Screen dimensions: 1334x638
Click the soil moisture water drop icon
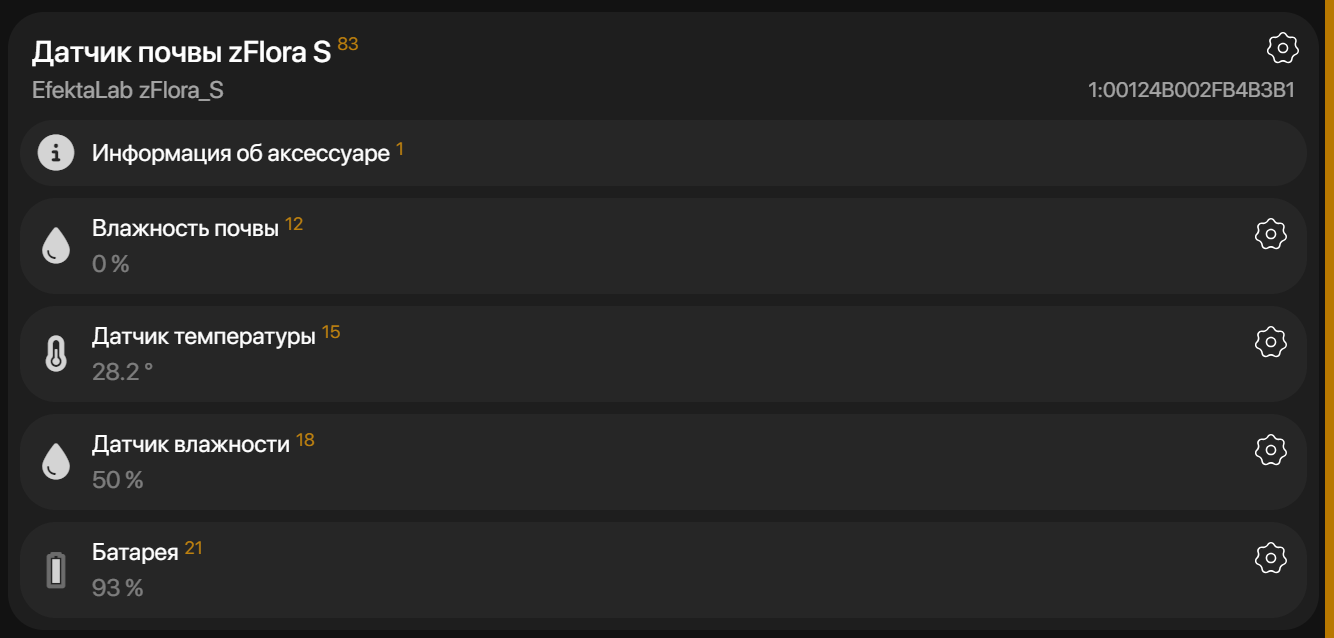point(56,246)
